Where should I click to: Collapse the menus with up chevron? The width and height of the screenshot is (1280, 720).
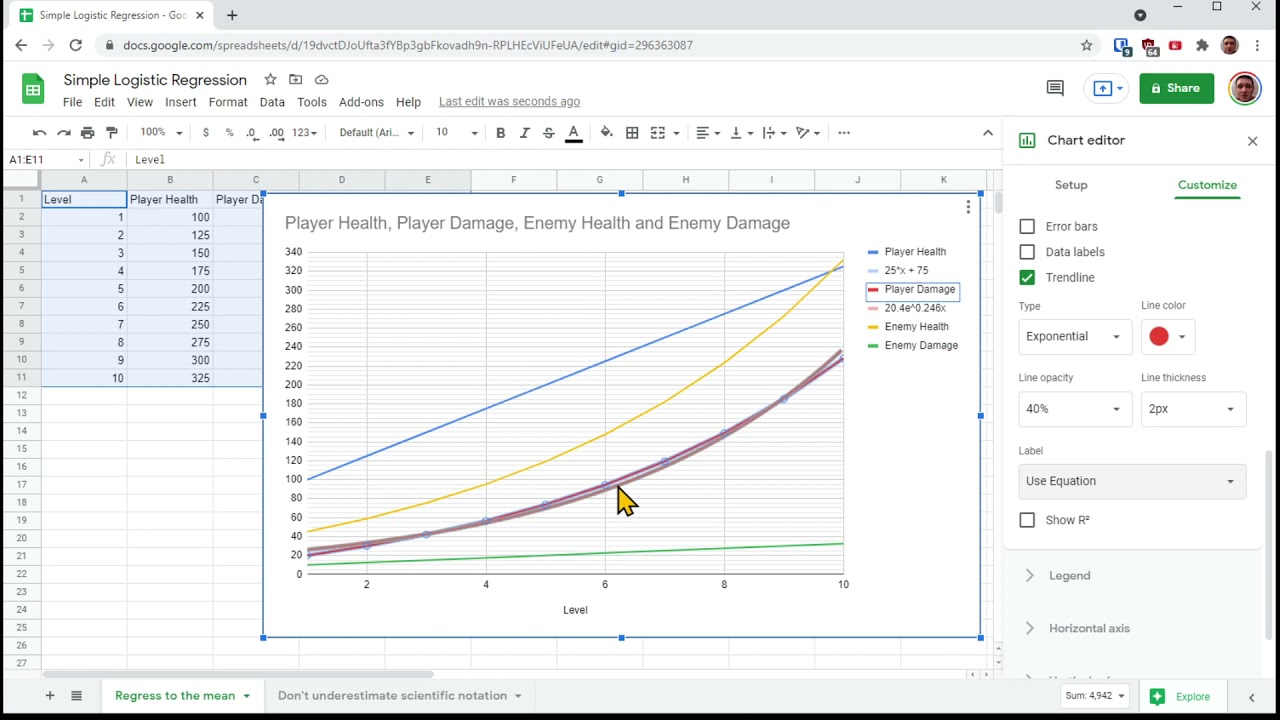[988, 132]
